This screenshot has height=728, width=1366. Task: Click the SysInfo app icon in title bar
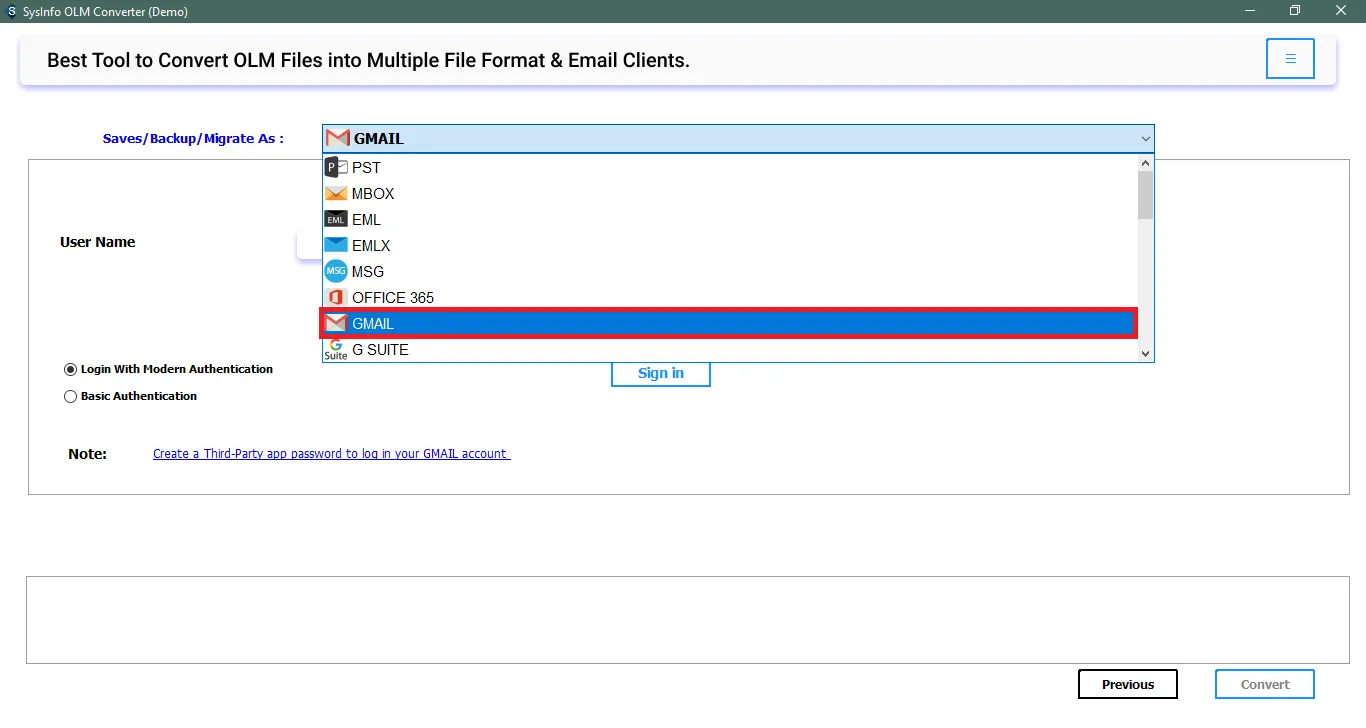tap(11, 11)
